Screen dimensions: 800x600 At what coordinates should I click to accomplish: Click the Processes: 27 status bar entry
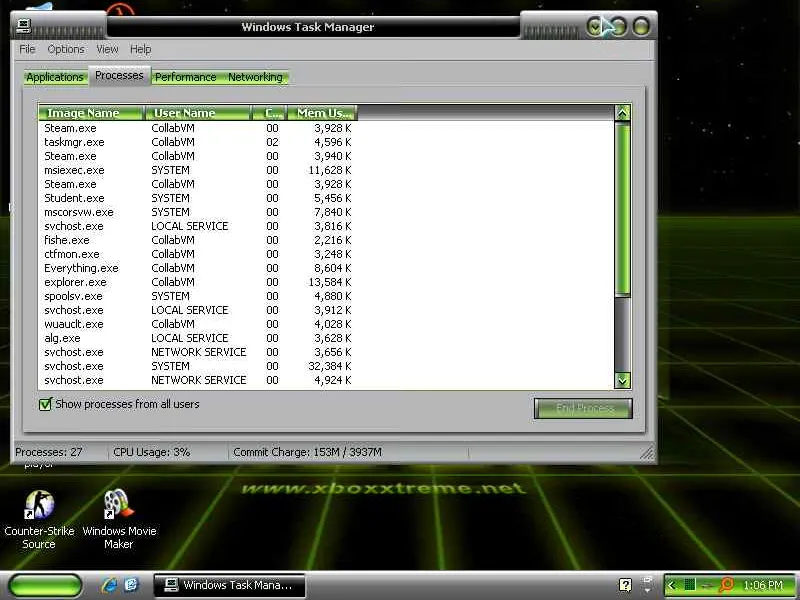(x=48, y=452)
